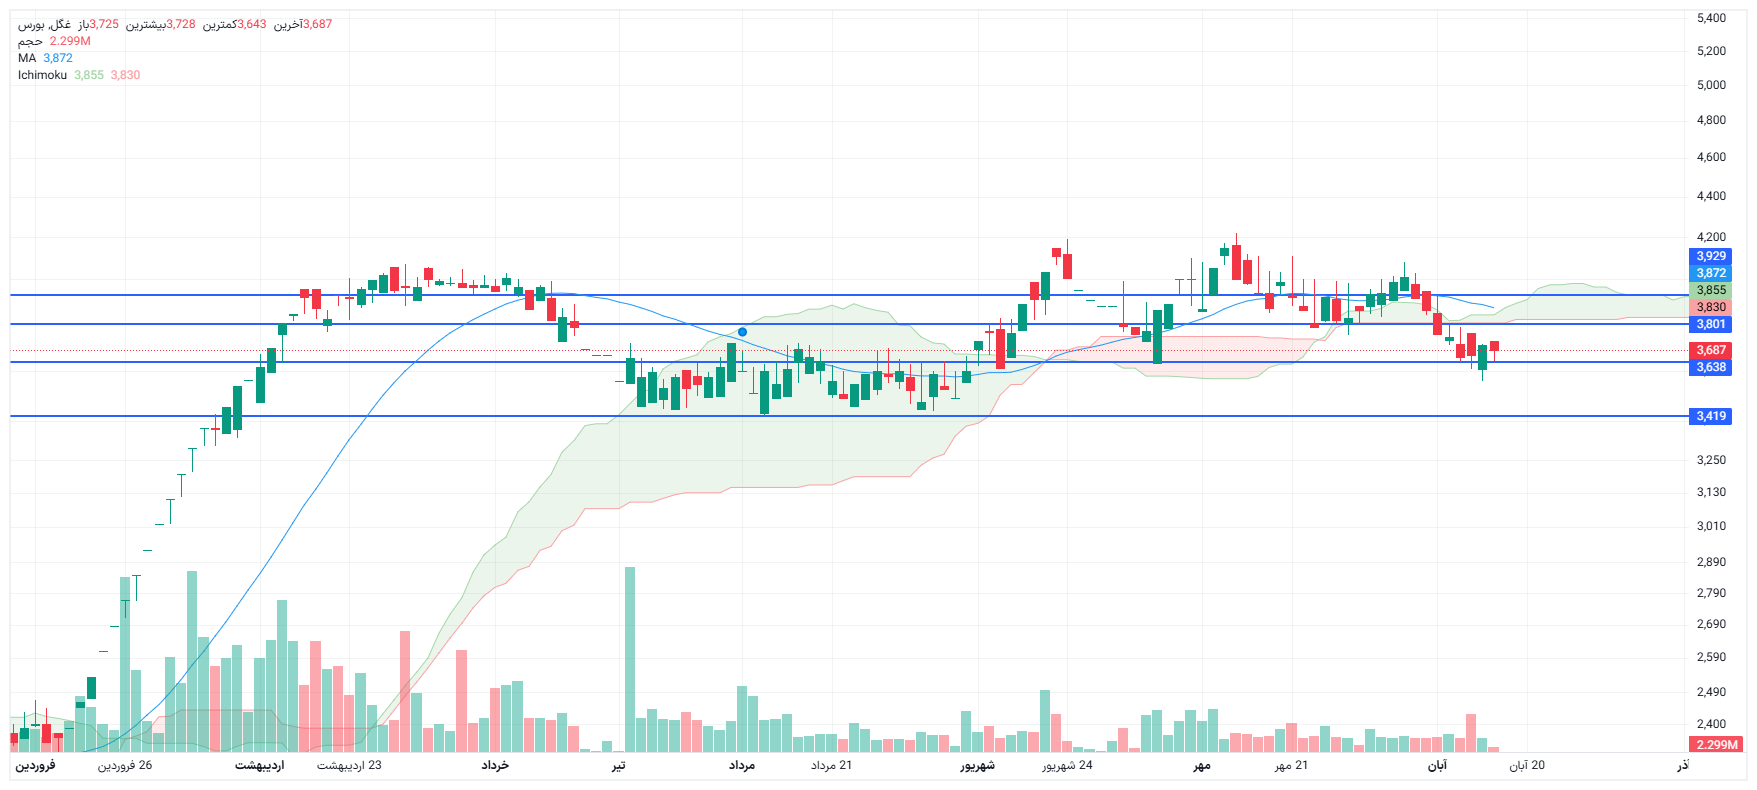Click the volume legend showing 2.299M
1757x790 pixels.
(x=55, y=41)
